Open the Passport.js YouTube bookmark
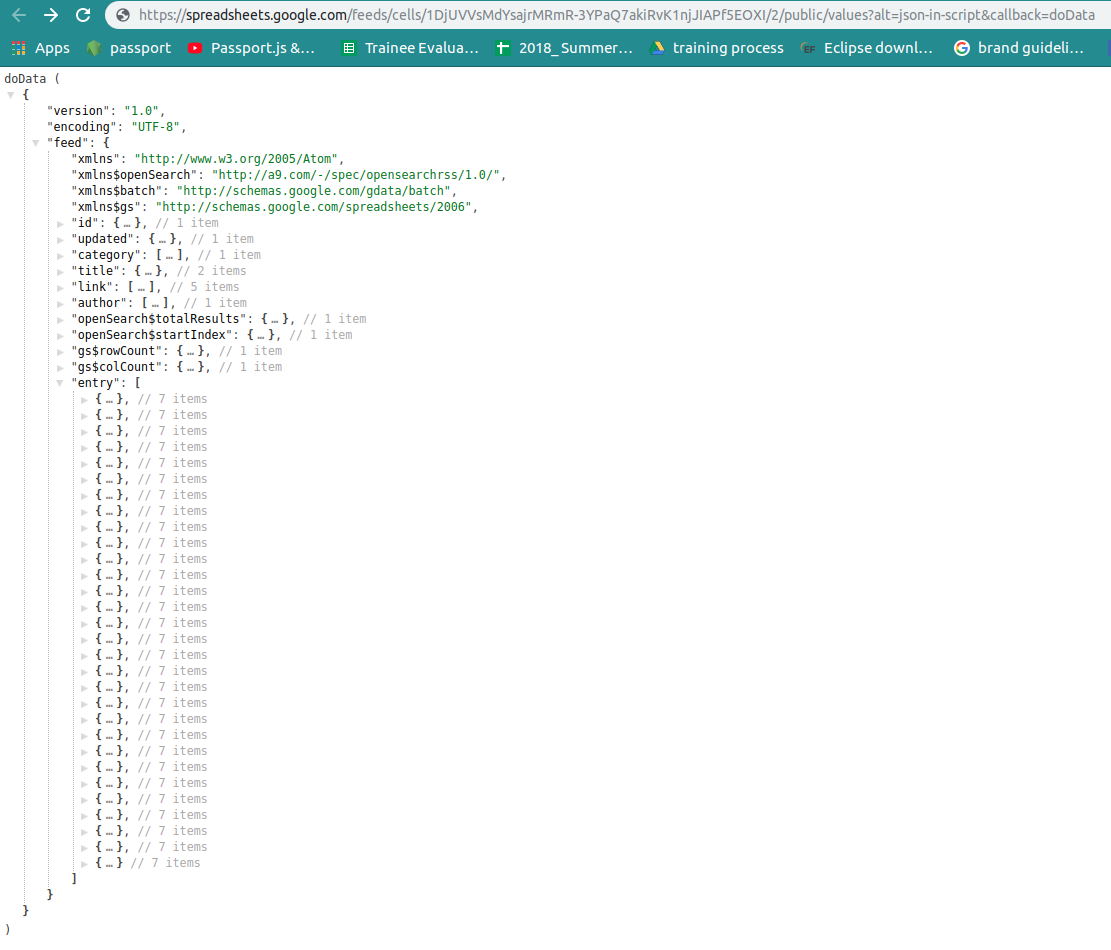This screenshot has height=950, width=1111. click(x=252, y=48)
